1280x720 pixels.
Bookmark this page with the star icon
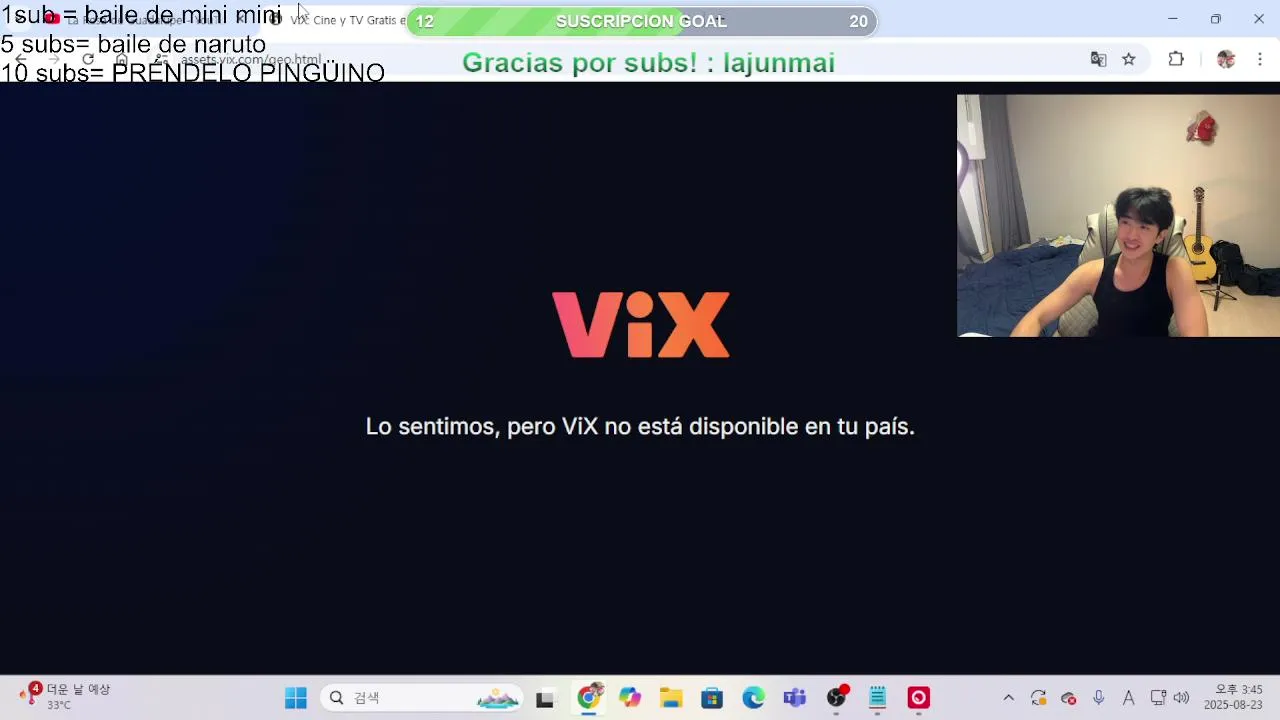point(1129,59)
